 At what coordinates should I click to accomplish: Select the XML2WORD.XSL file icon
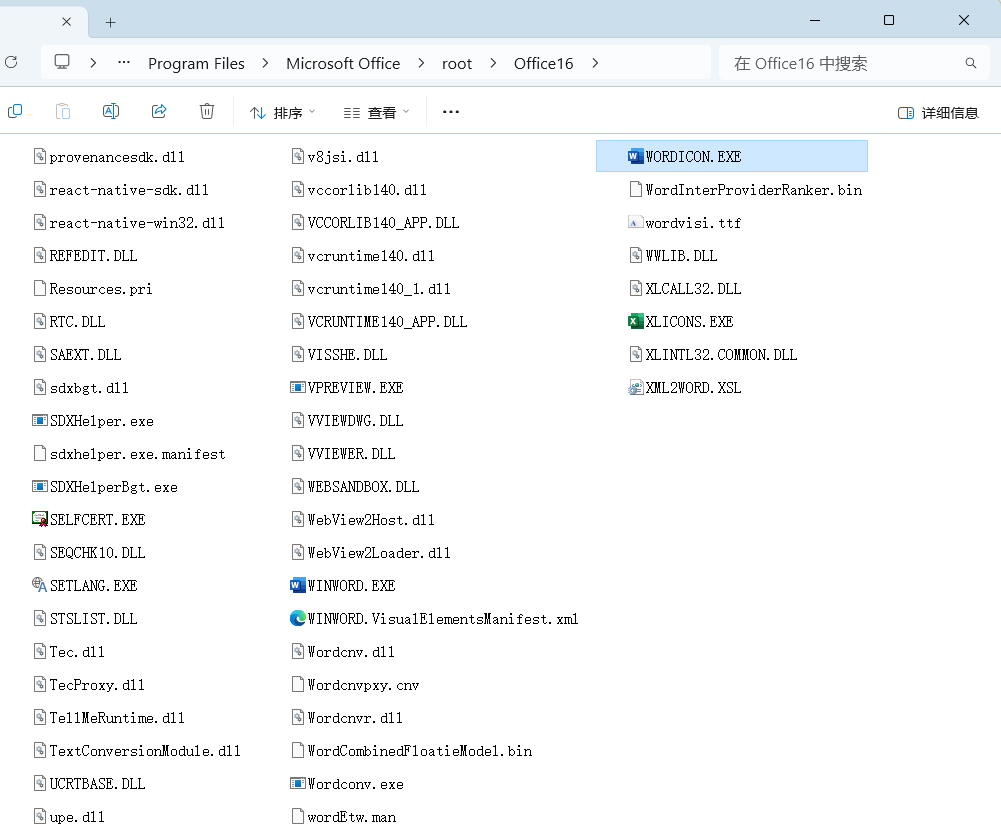point(635,388)
